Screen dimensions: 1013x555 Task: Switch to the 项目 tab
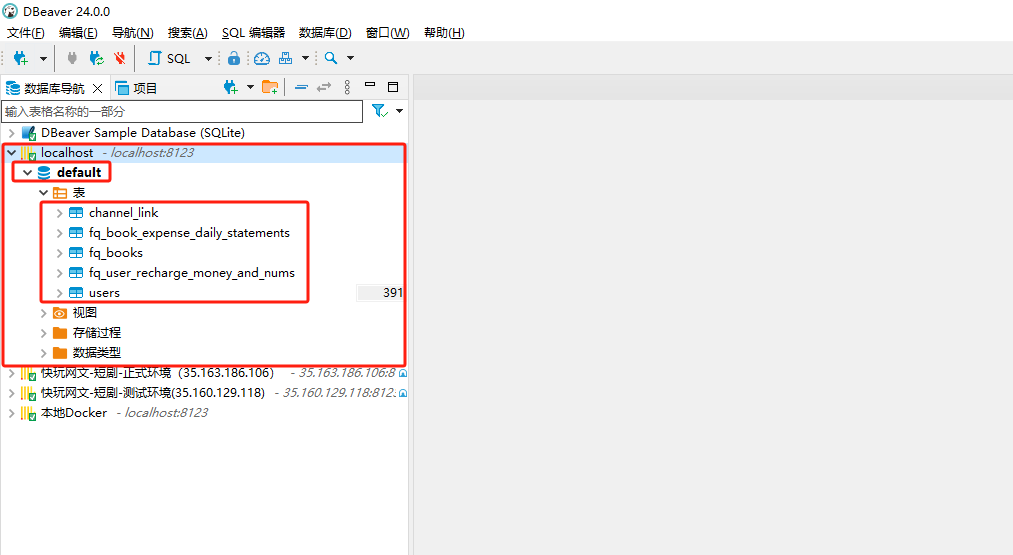pyautogui.click(x=136, y=89)
